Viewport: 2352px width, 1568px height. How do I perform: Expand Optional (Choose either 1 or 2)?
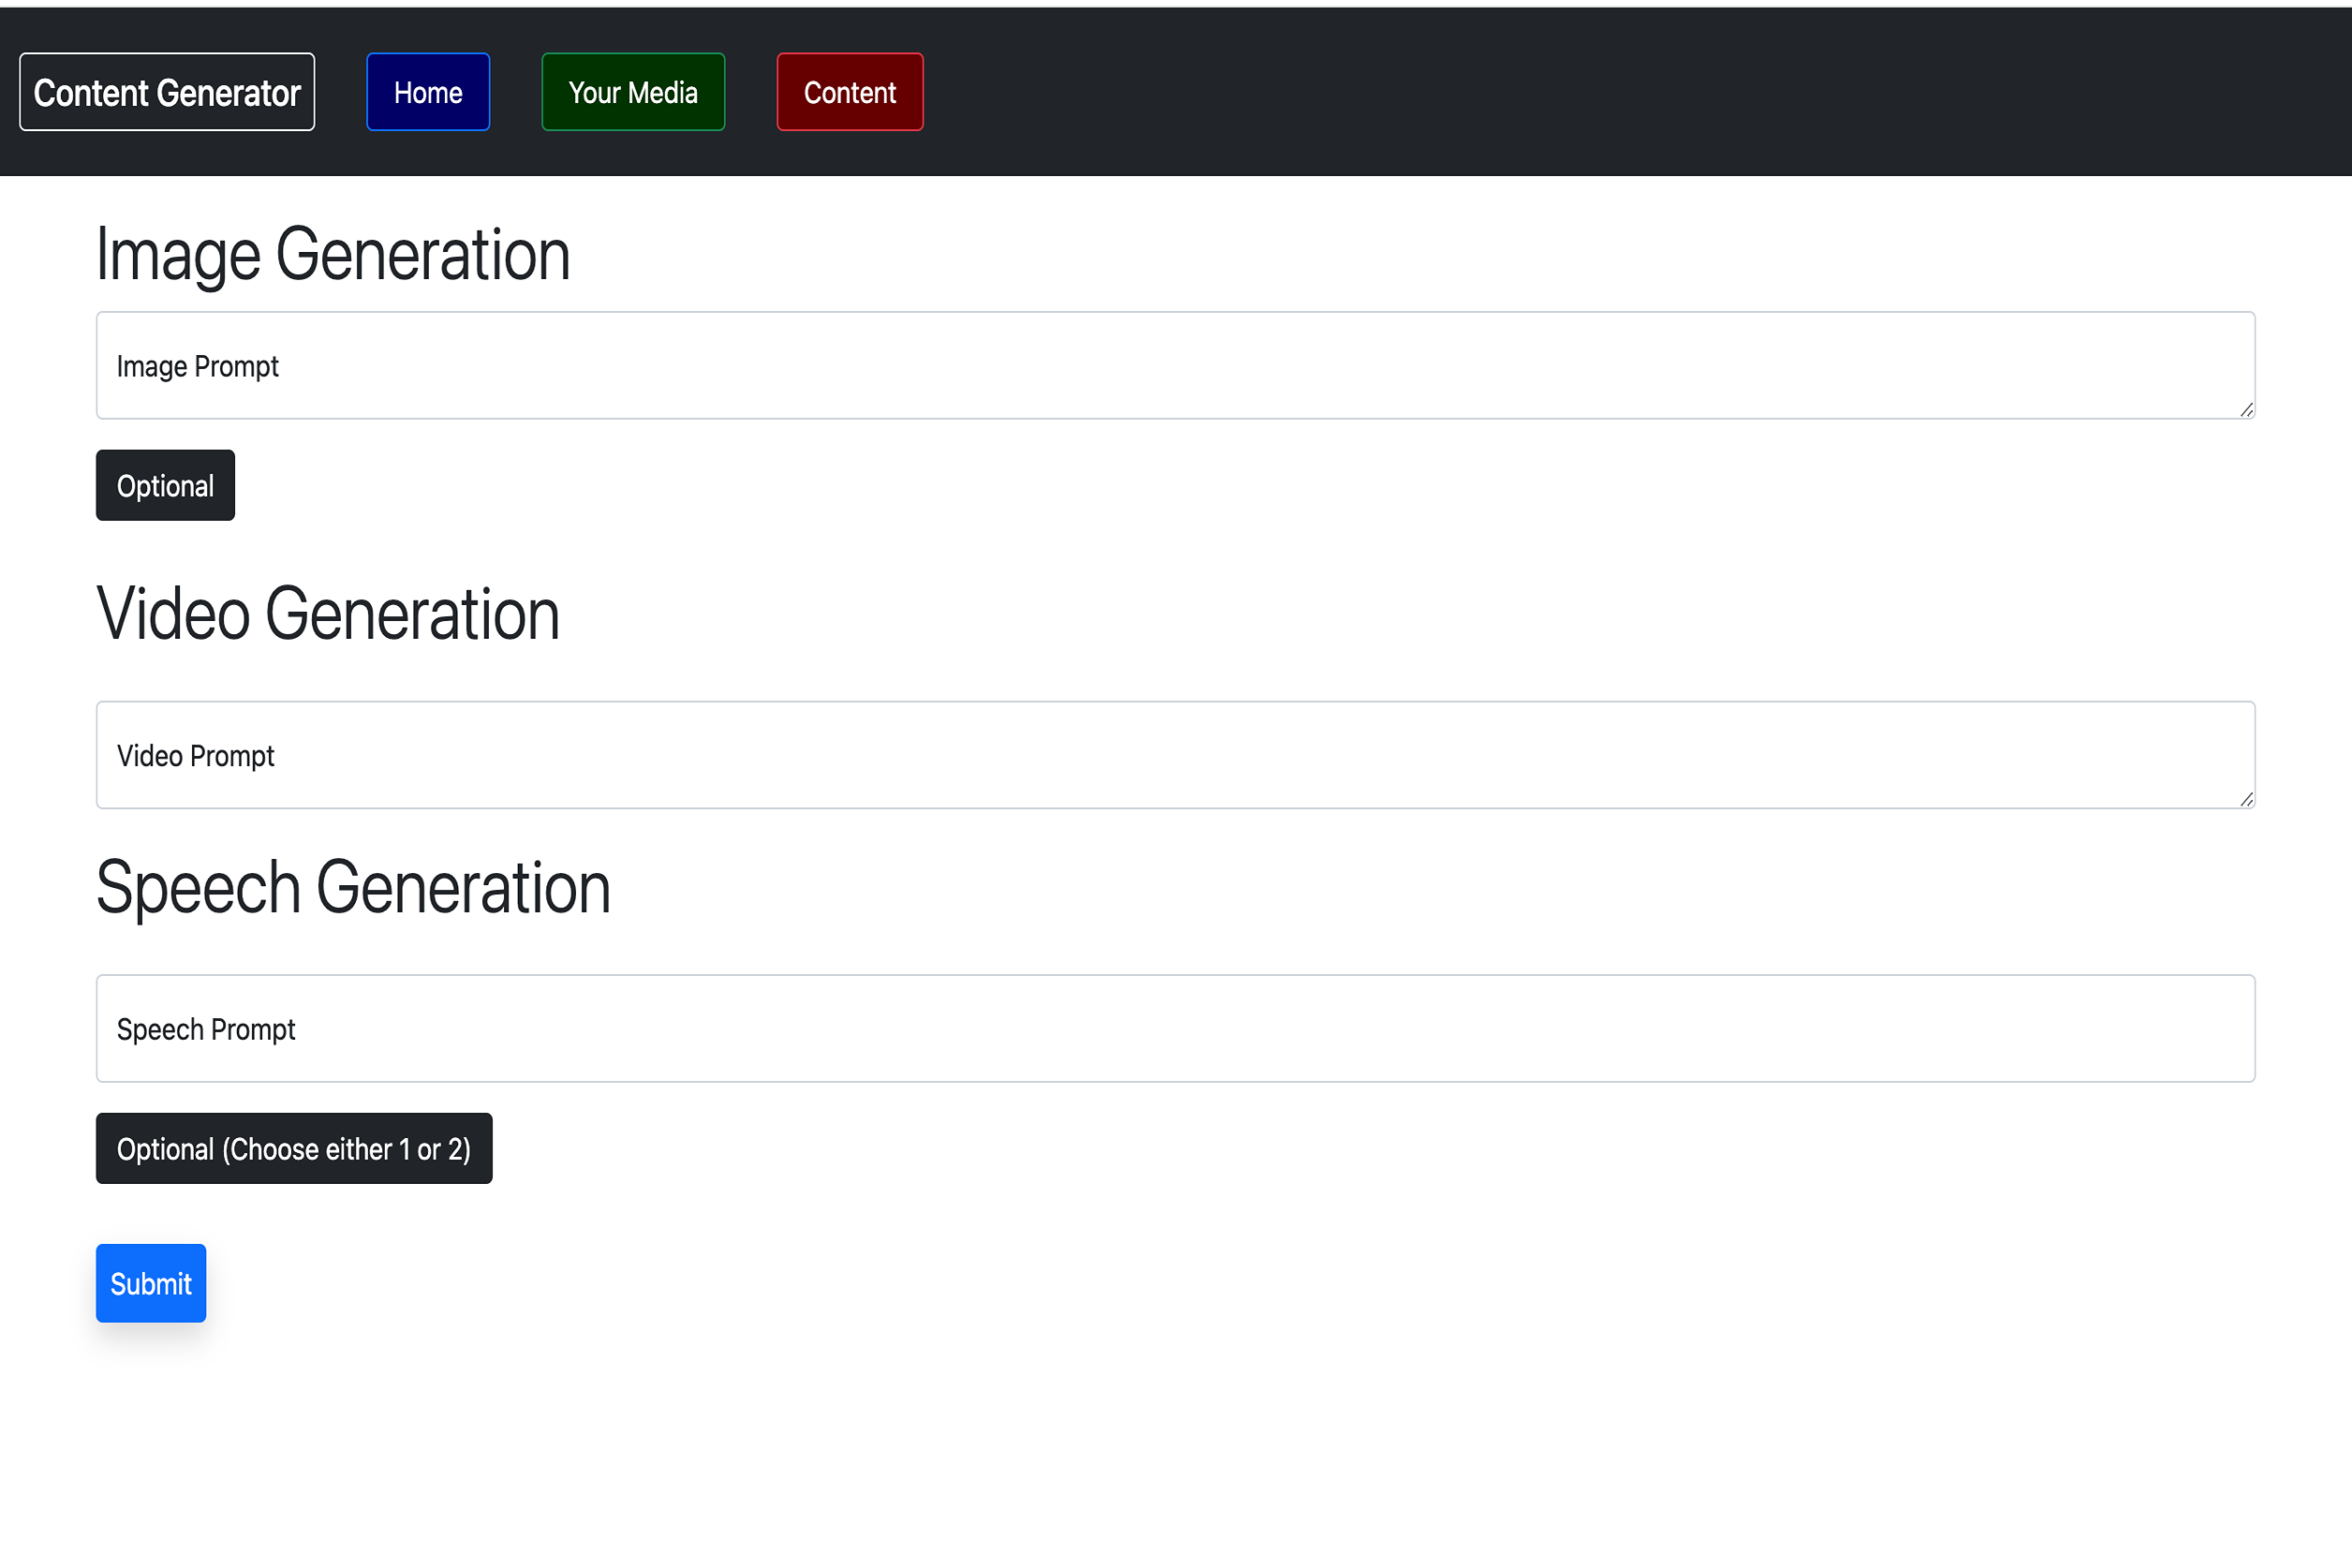[x=294, y=1148]
